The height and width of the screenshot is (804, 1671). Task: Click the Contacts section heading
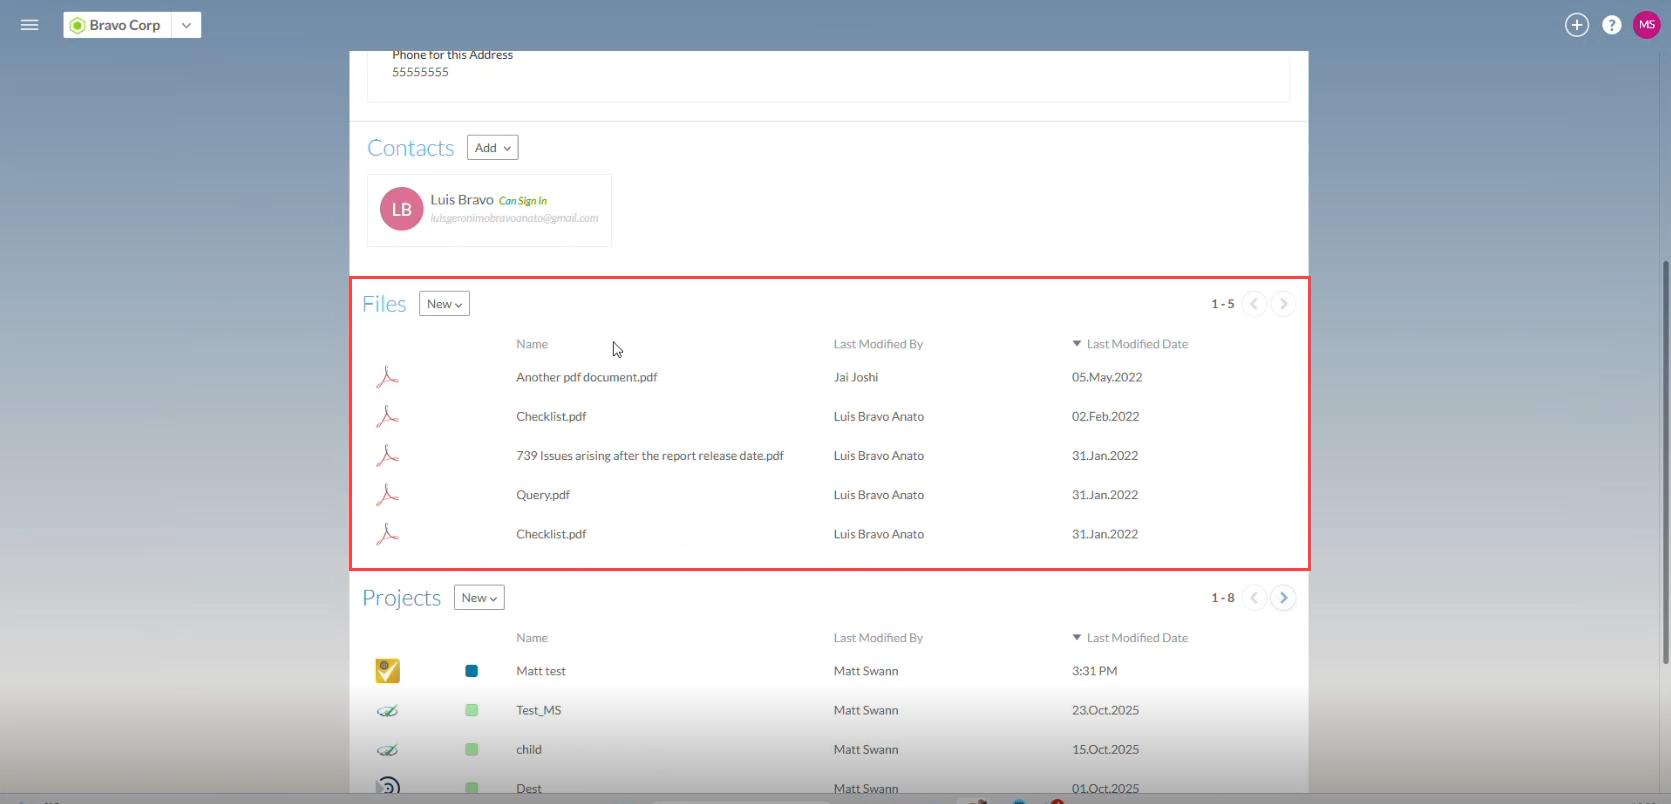pyautogui.click(x=411, y=148)
